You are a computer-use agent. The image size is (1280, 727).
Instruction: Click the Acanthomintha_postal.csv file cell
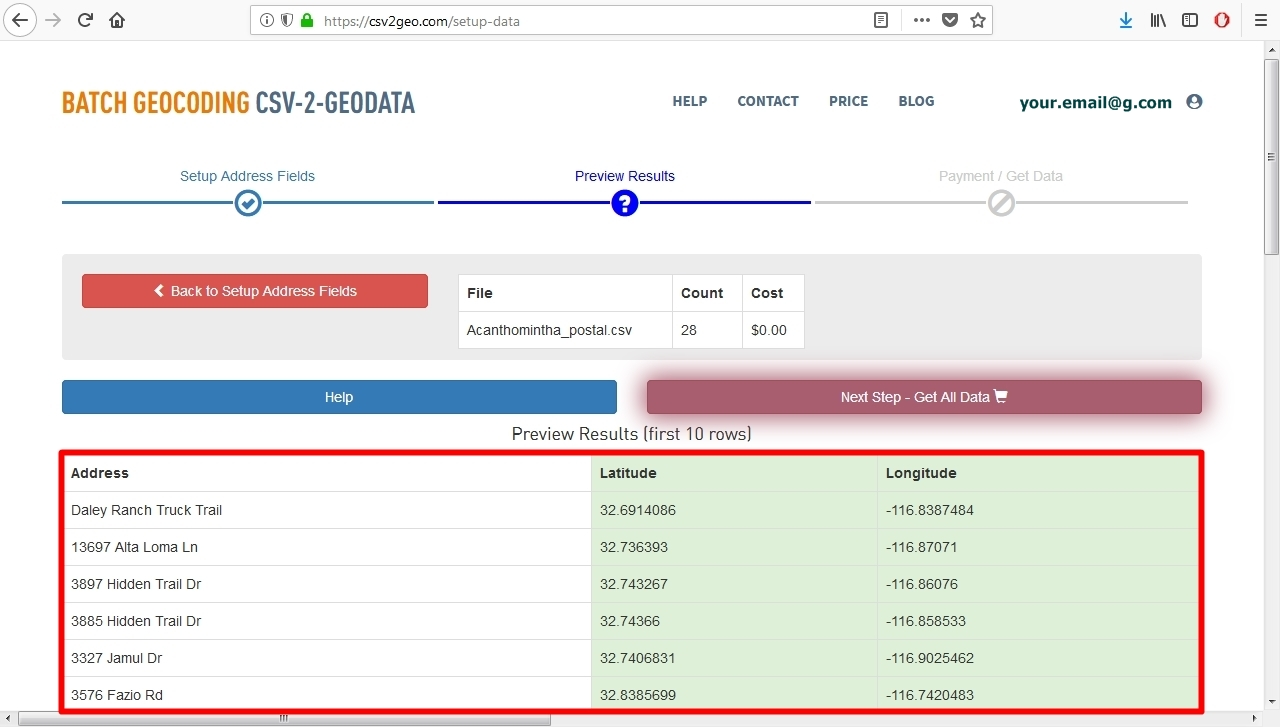click(565, 330)
